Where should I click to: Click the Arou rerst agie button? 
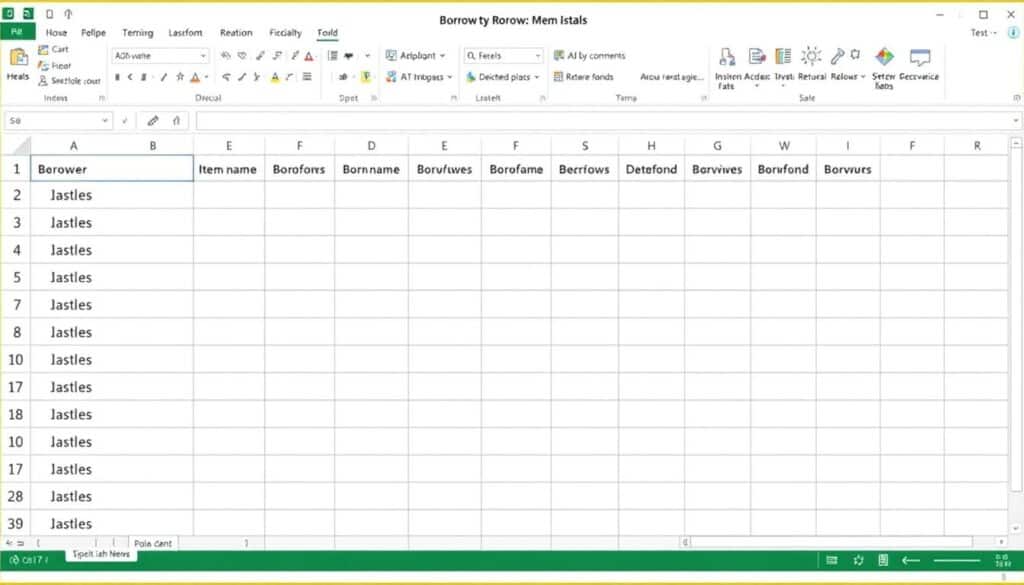[x=671, y=77]
